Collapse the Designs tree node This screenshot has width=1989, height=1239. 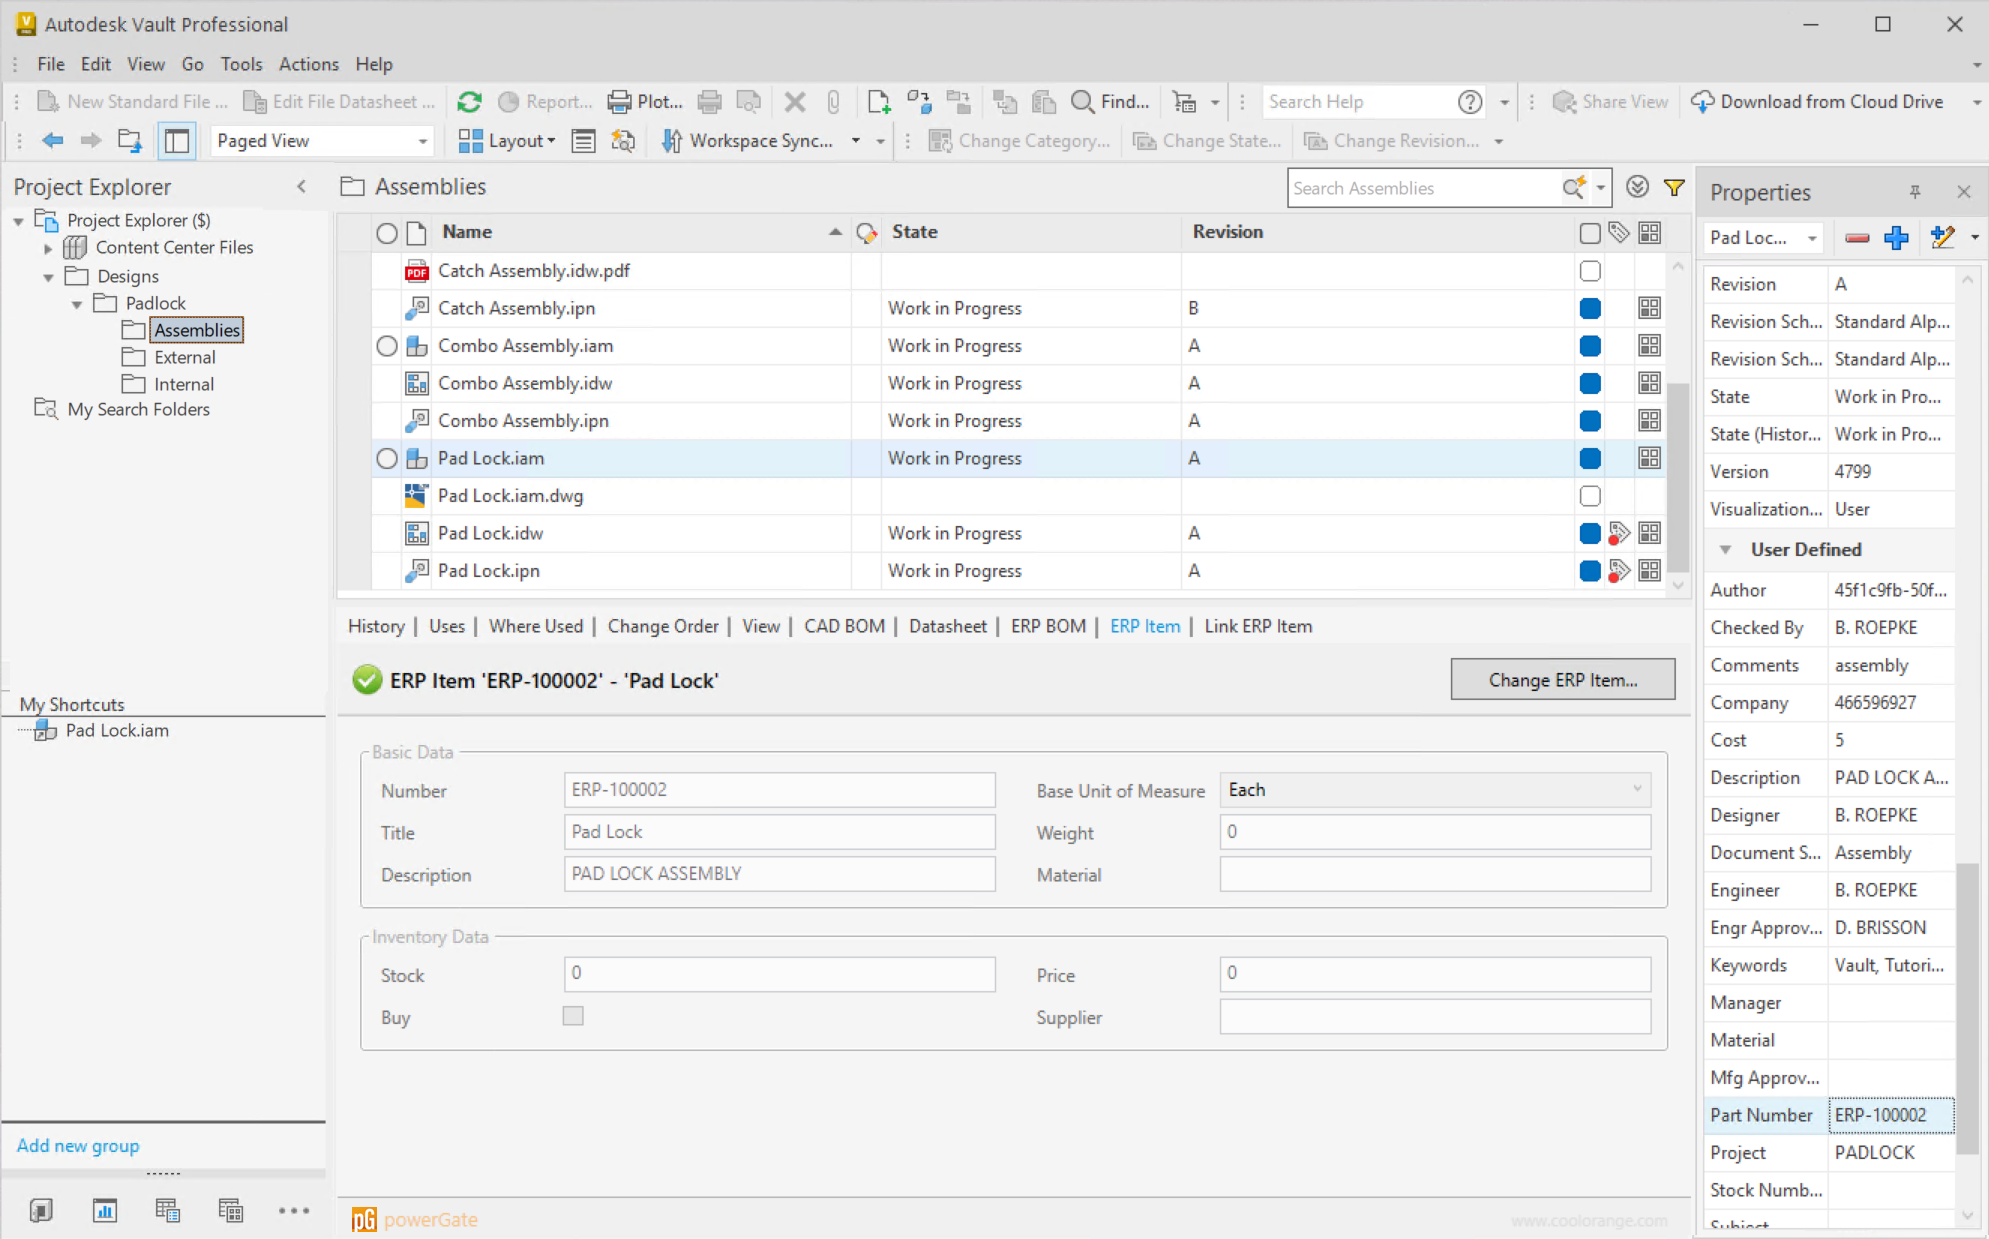tap(48, 277)
